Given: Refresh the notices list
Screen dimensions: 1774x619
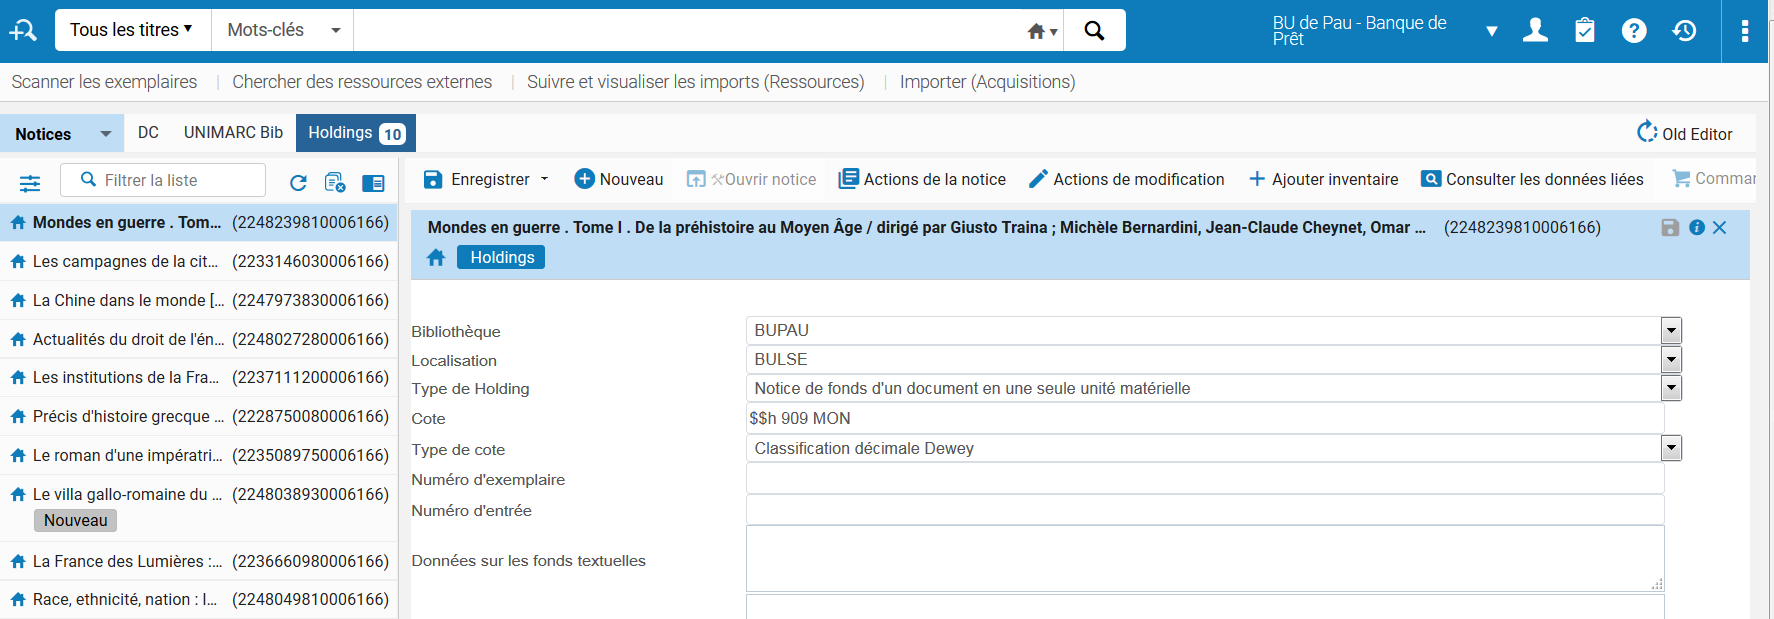Looking at the screenshot, I should pyautogui.click(x=298, y=182).
